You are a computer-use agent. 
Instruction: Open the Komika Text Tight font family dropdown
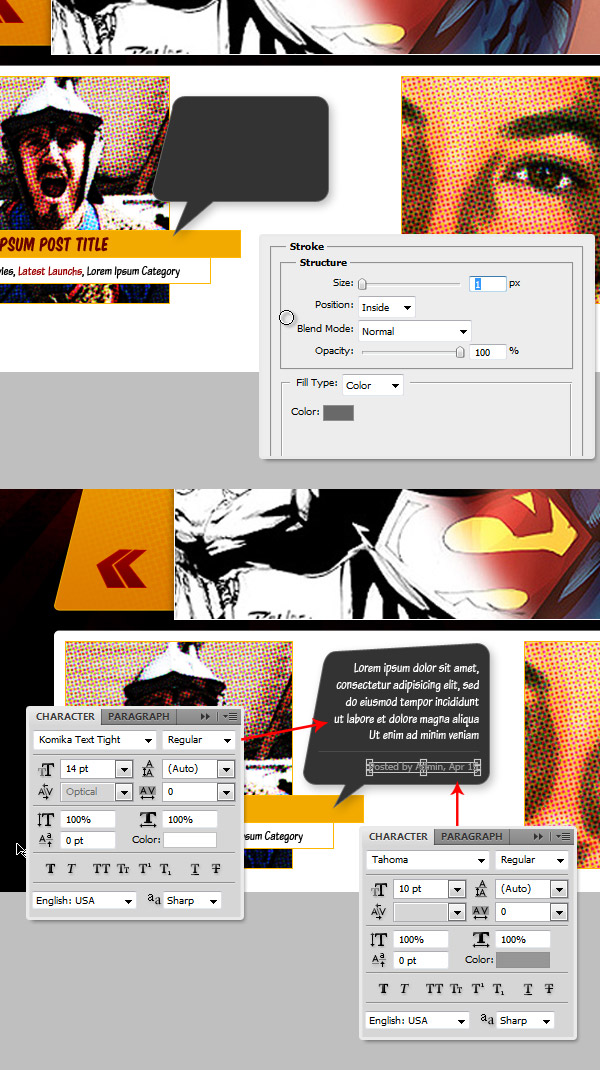coord(95,740)
